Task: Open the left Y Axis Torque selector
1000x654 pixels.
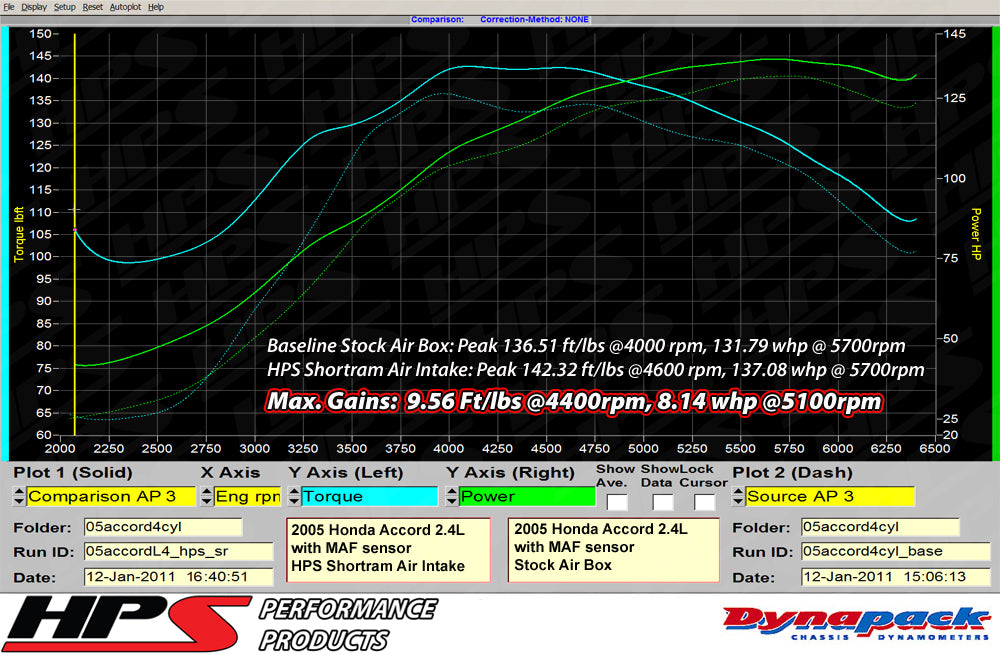Action: tap(365, 496)
